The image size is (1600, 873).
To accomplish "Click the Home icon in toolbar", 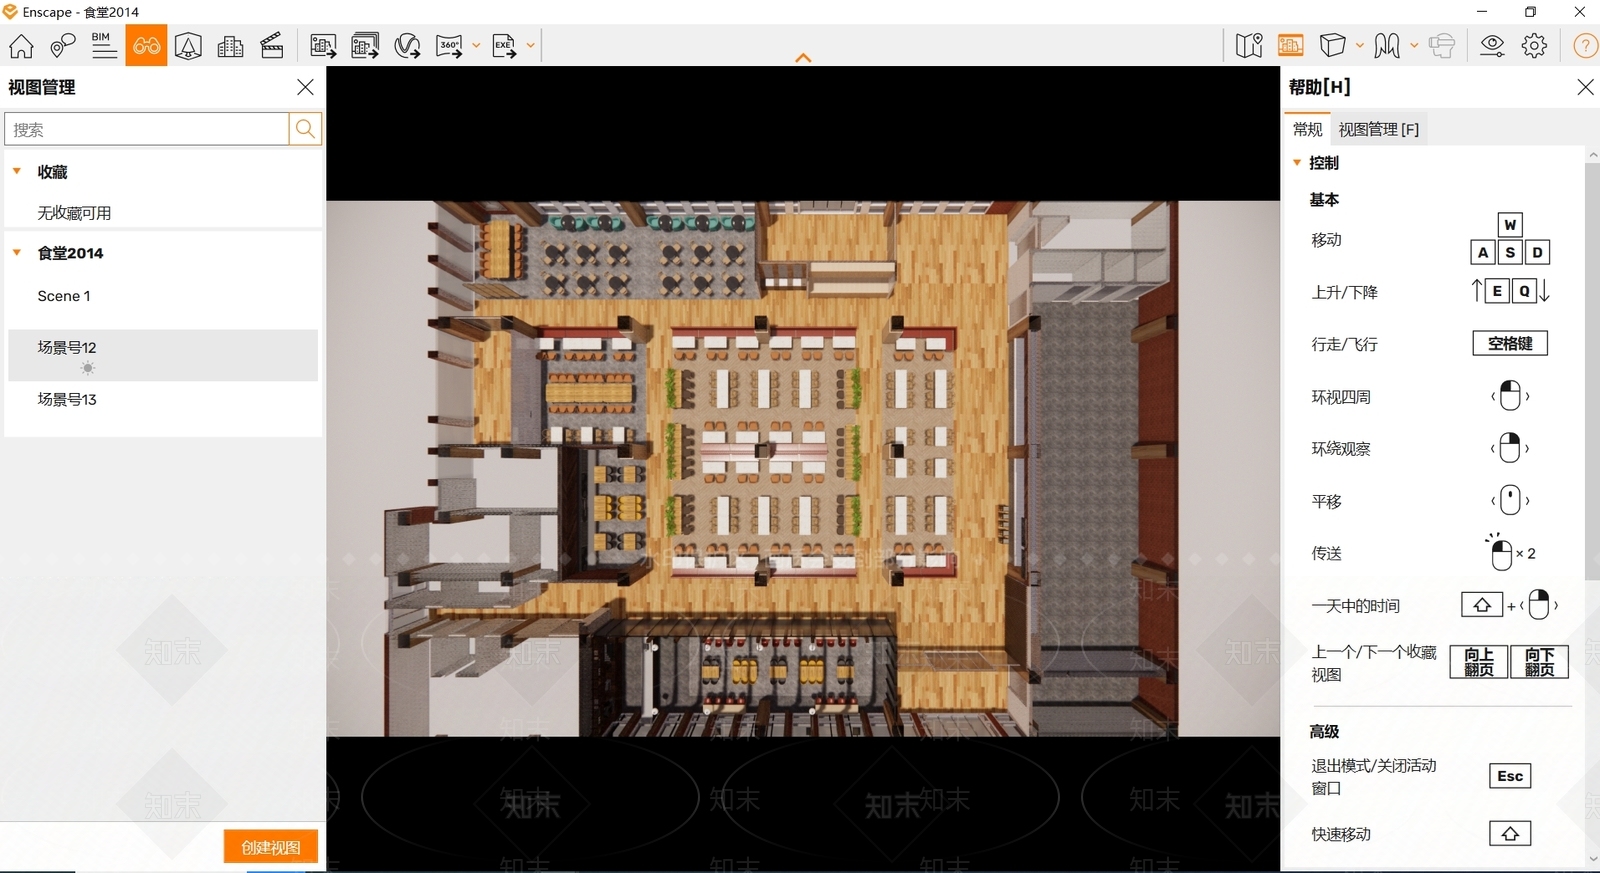I will [x=21, y=46].
